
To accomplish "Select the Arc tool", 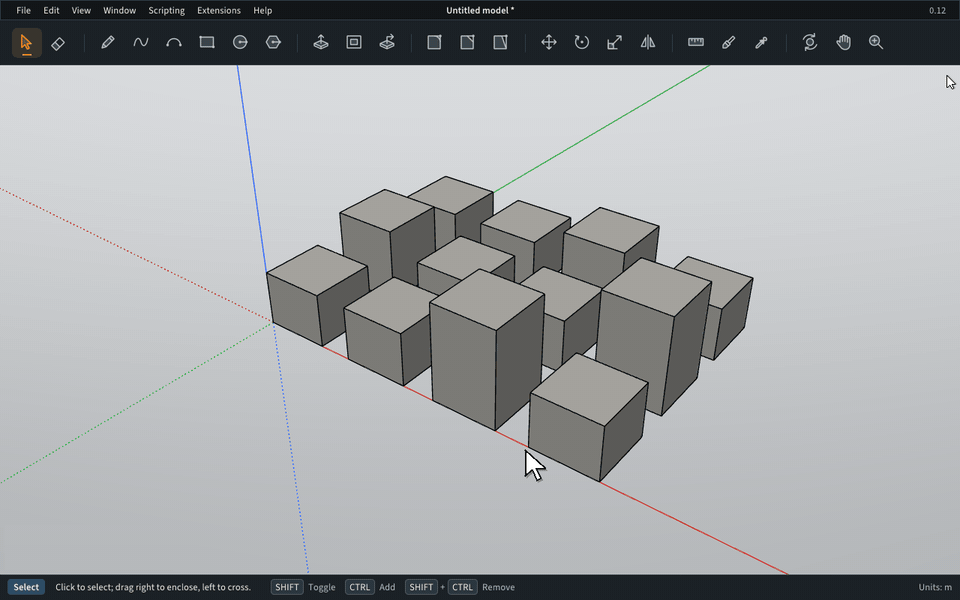I will 174,43.
